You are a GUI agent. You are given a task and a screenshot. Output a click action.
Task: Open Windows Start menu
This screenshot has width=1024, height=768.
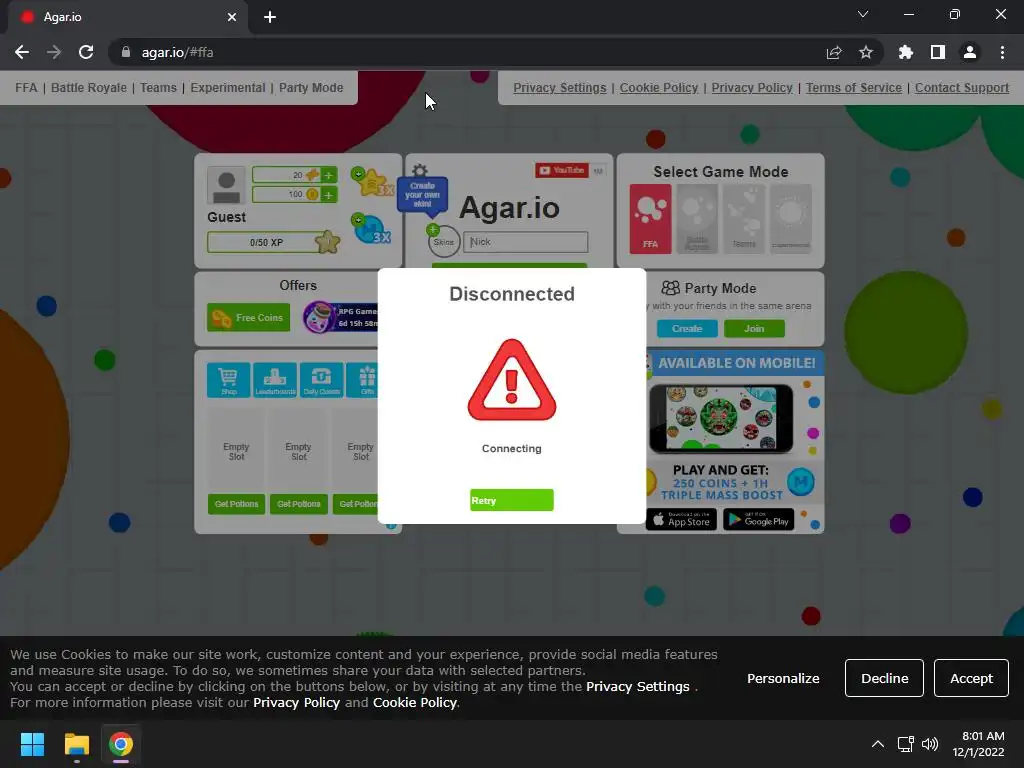point(32,744)
